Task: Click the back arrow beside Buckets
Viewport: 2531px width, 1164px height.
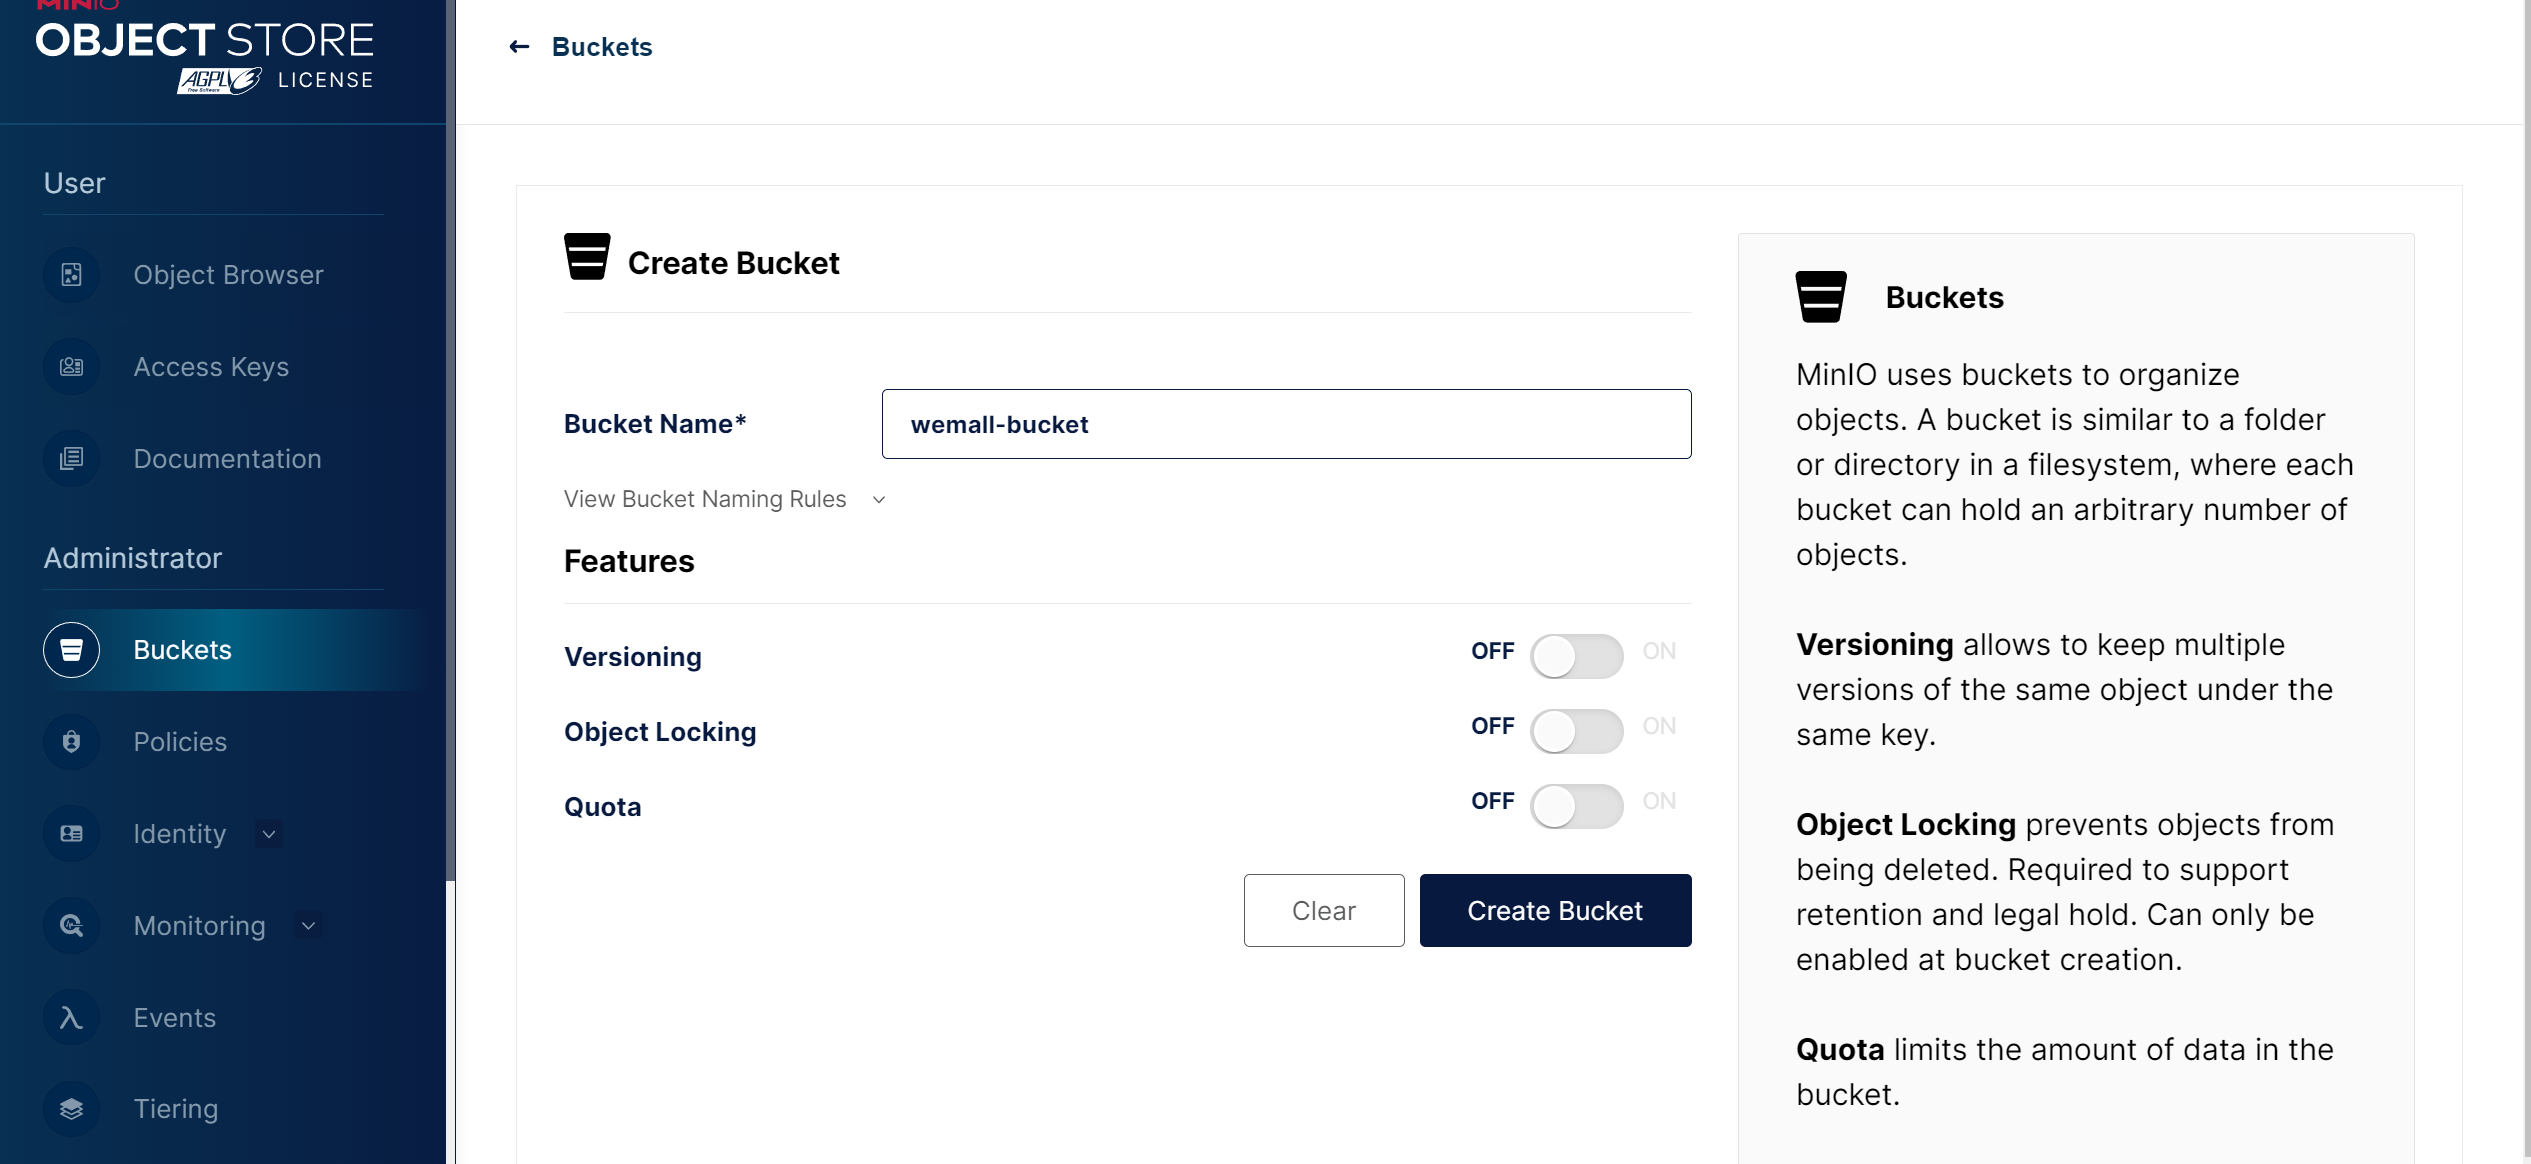Action: [x=519, y=47]
